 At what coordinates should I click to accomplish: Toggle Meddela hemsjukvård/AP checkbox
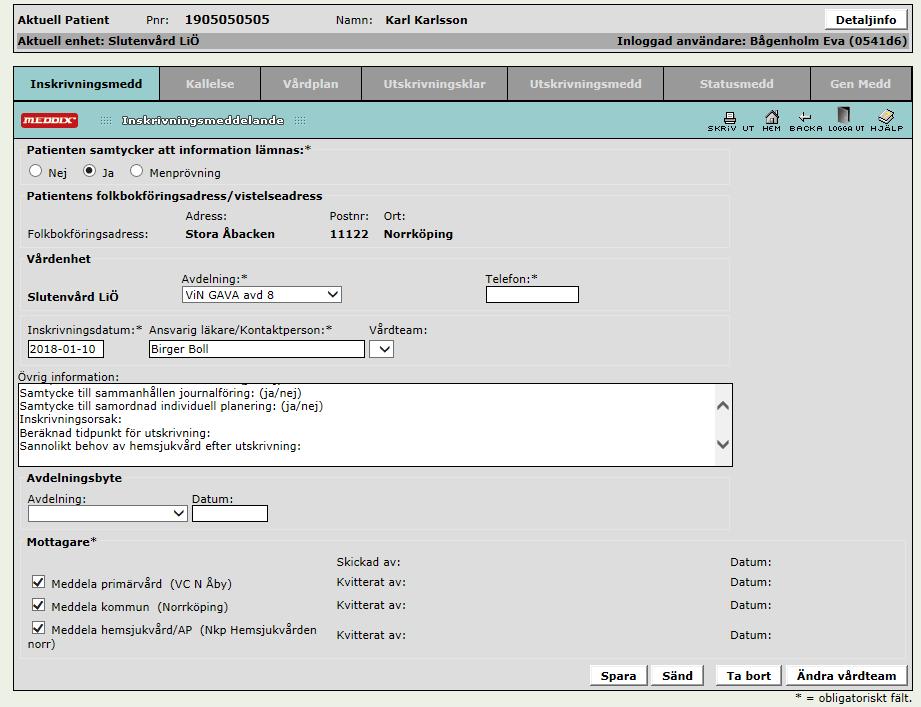coord(38,628)
